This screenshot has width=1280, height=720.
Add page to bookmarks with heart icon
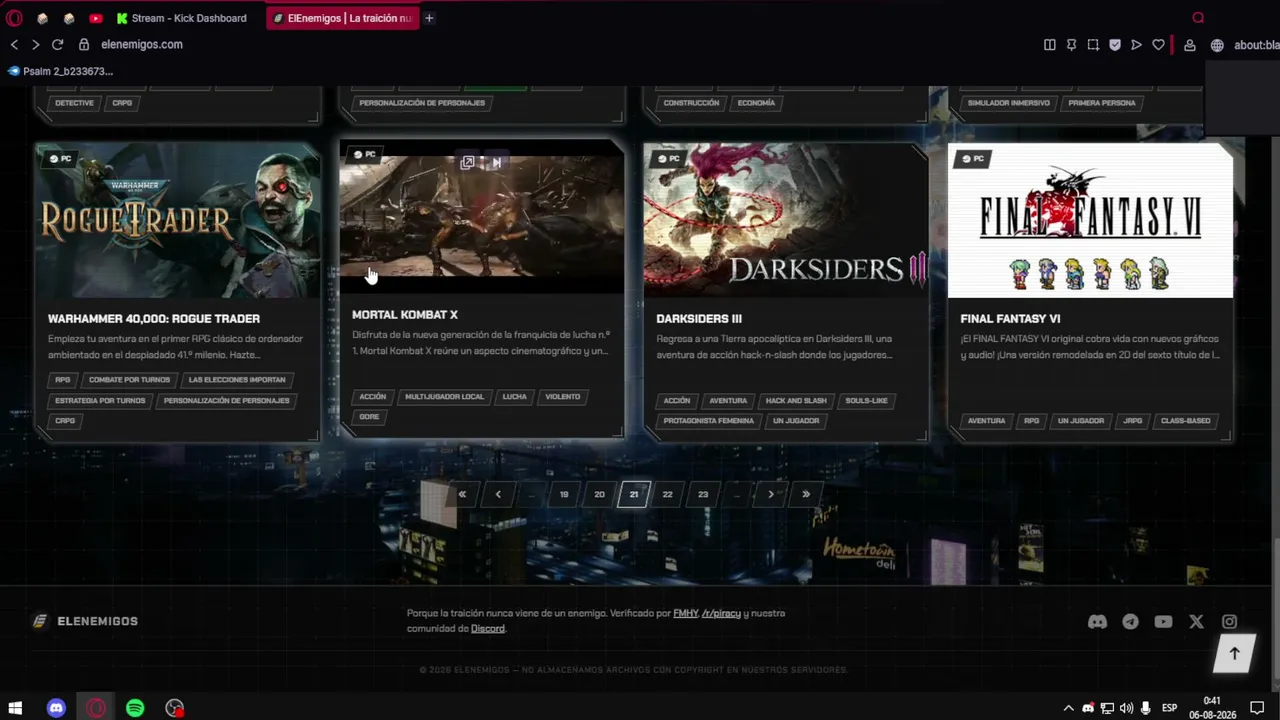pyautogui.click(x=1158, y=45)
